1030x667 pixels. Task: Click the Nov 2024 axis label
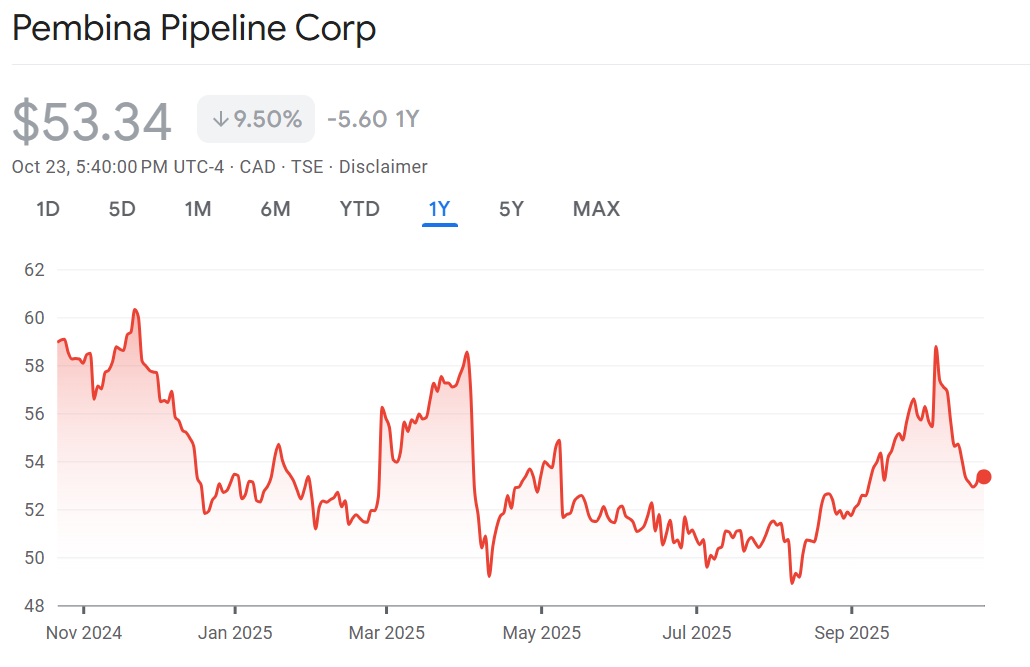click(x=84, y=633)
